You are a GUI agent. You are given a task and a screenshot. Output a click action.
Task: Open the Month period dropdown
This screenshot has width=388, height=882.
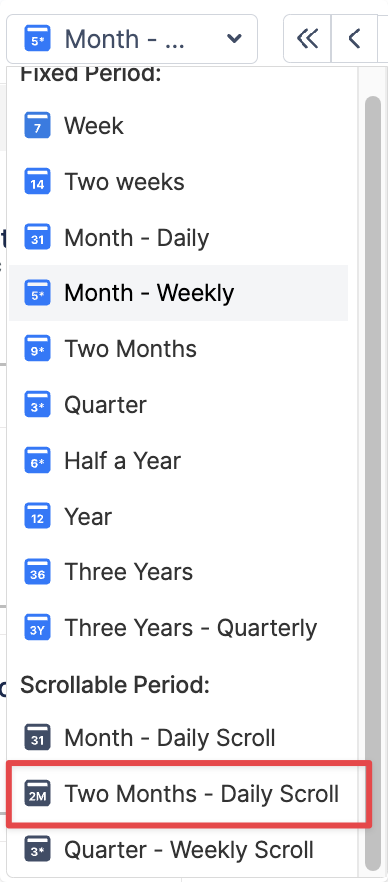click(132, 39)
